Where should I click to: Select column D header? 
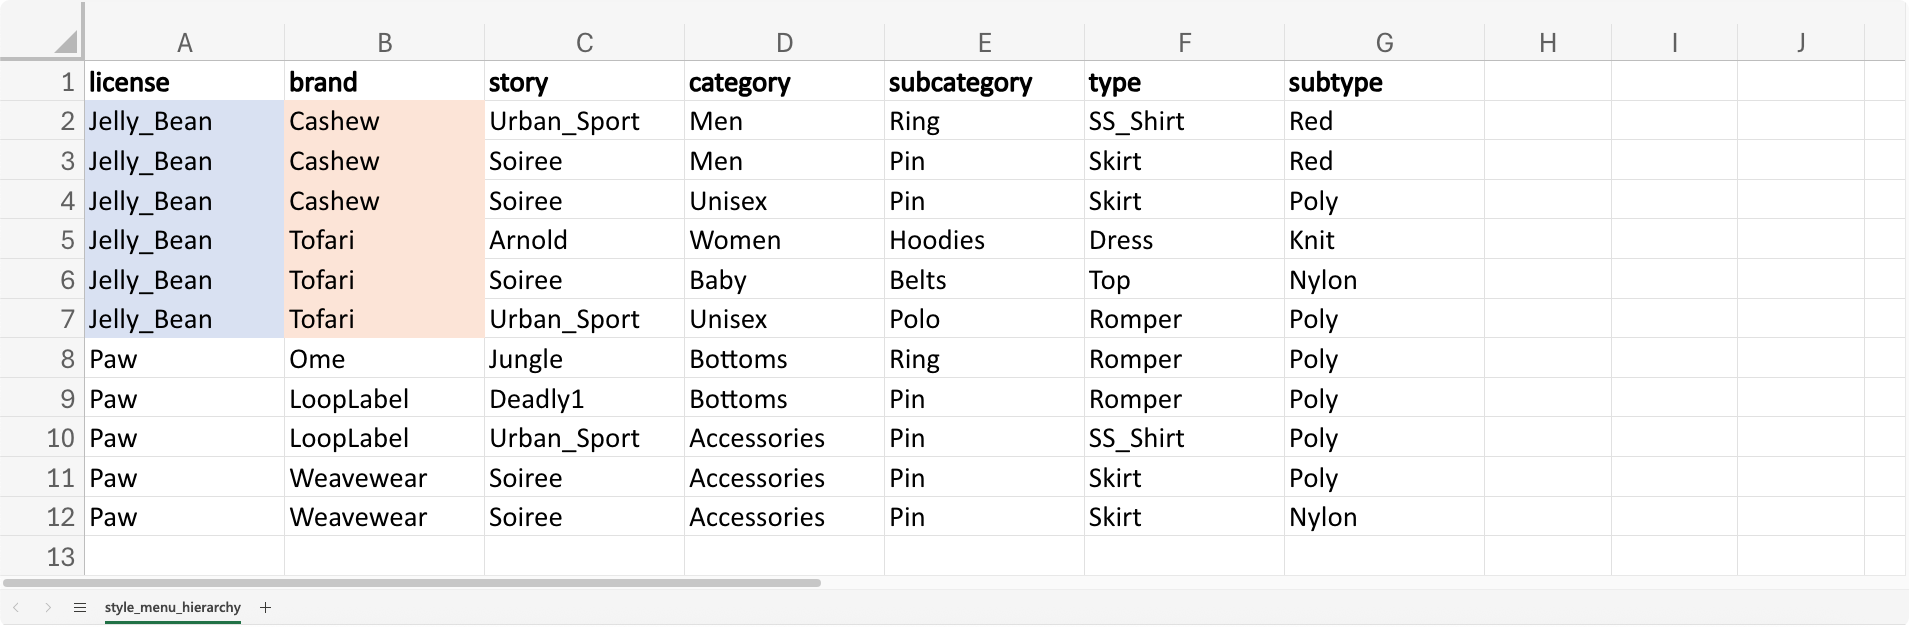pyautogui.click(x=784, y=42)
